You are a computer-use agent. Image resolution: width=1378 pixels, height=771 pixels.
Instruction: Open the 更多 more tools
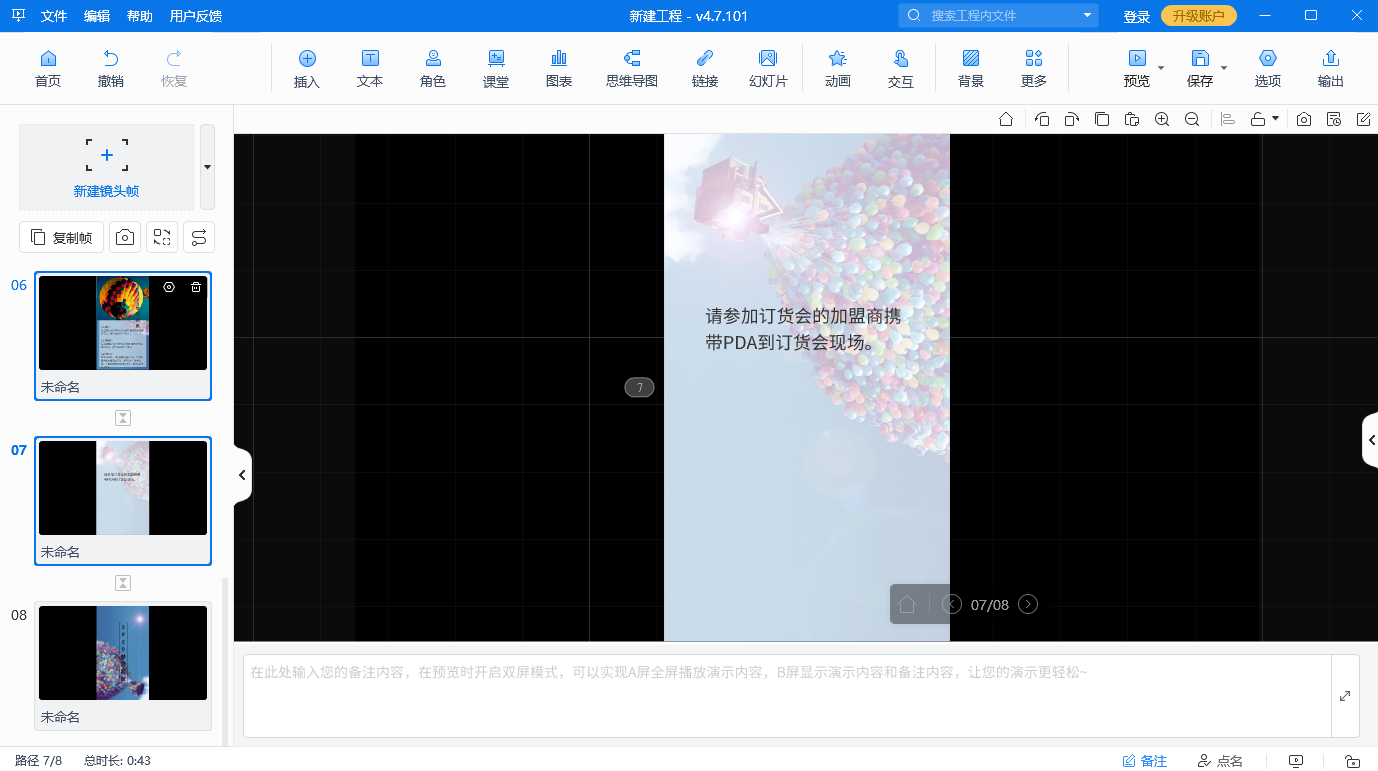[x=1034, y=68]
